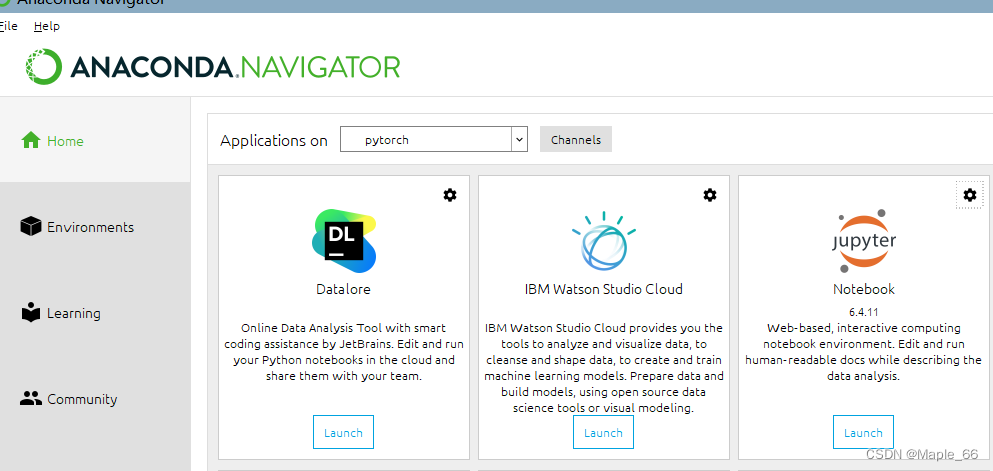
Task: Launch IBM Watson Studio Cloud
Action: coord(603,432)
